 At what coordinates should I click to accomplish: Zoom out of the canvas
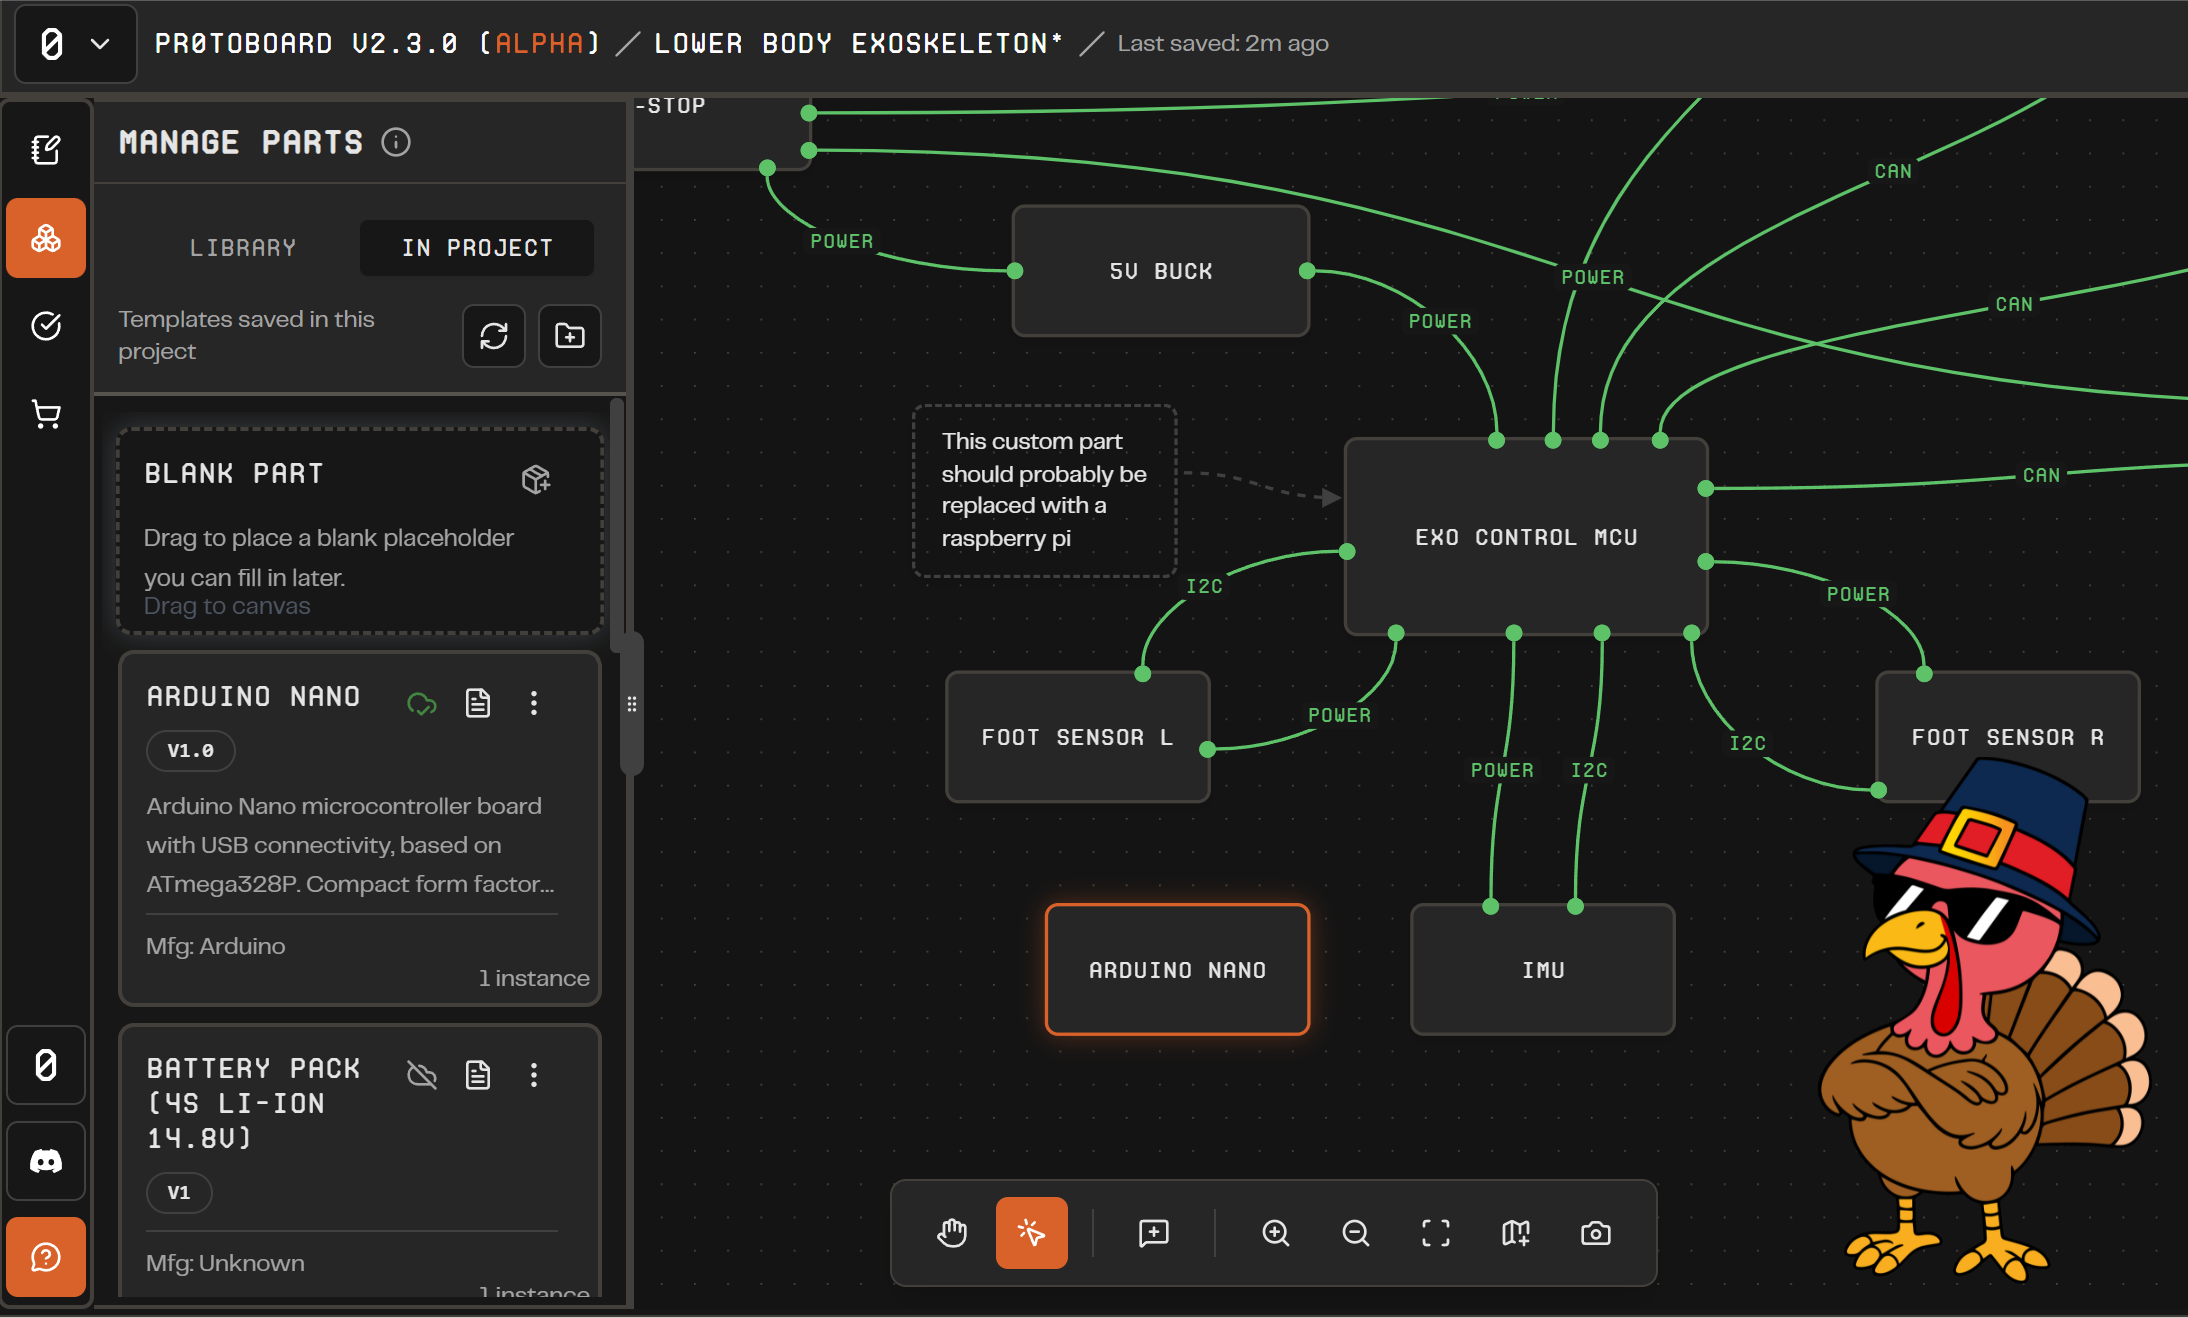click(x=1355, y=1233)
